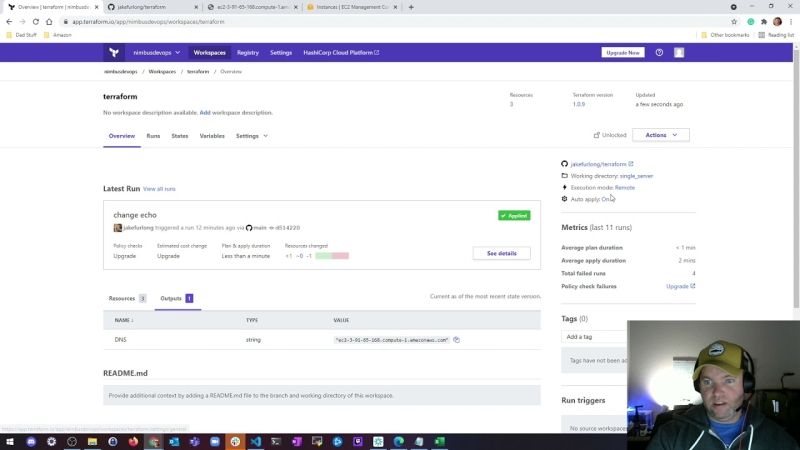Screen dimensions: 800x450
Task: Open the Actions dropdown
Action: click(x=661, y=135)
